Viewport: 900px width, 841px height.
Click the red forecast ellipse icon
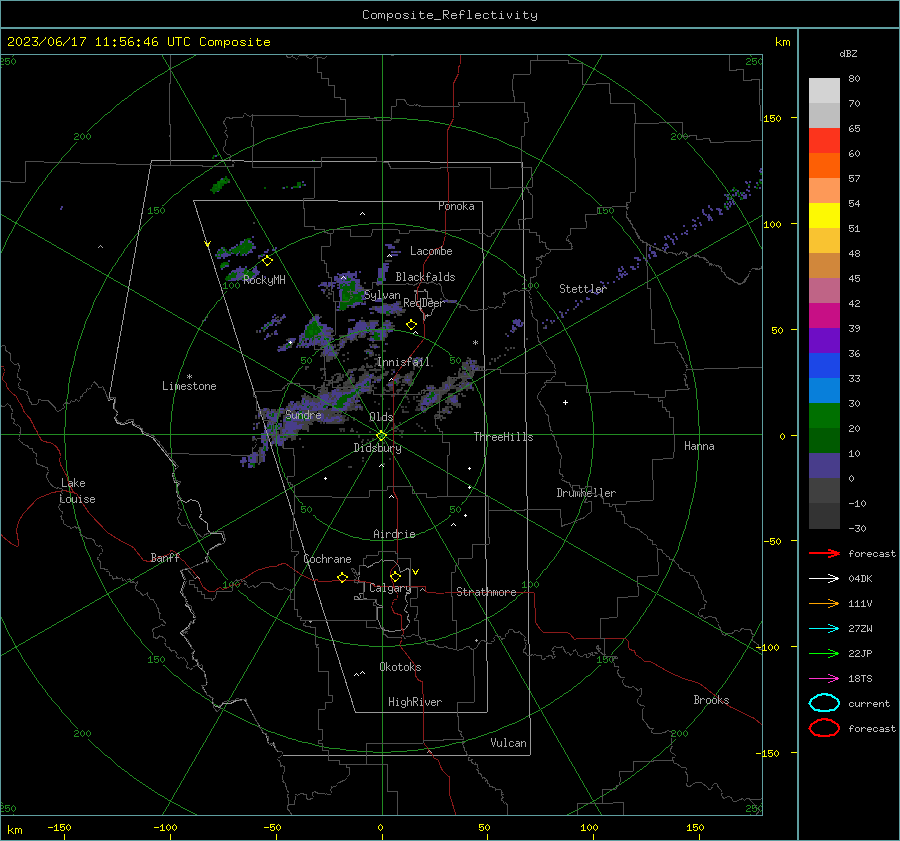point(824,728)
